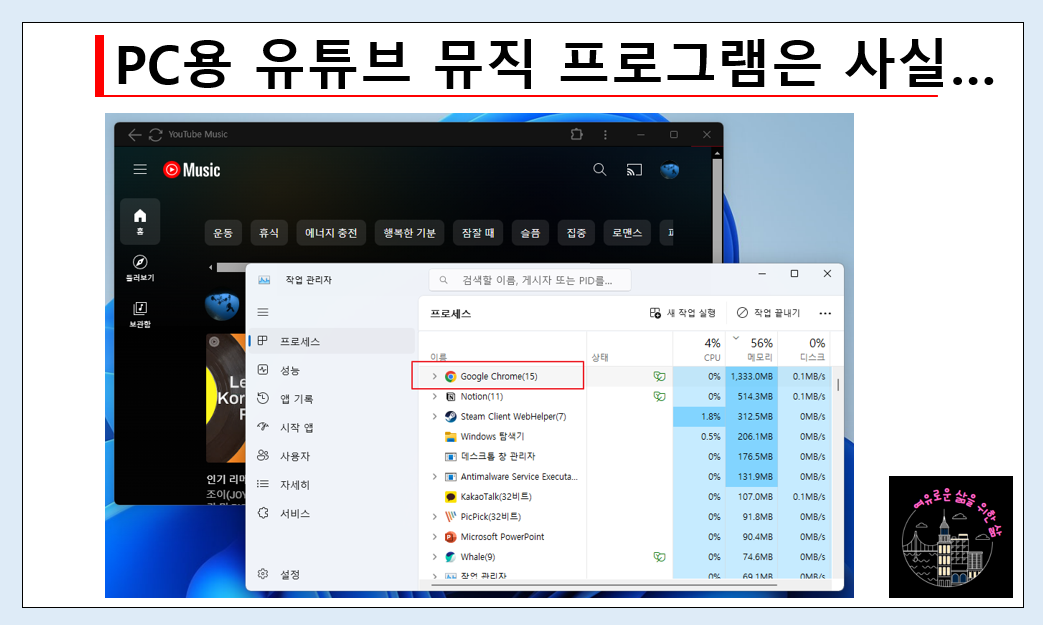The height and width of the screenshot is (625, 1043).
Task: Select the 로맨스 mood chip
Action: (627, 233)
